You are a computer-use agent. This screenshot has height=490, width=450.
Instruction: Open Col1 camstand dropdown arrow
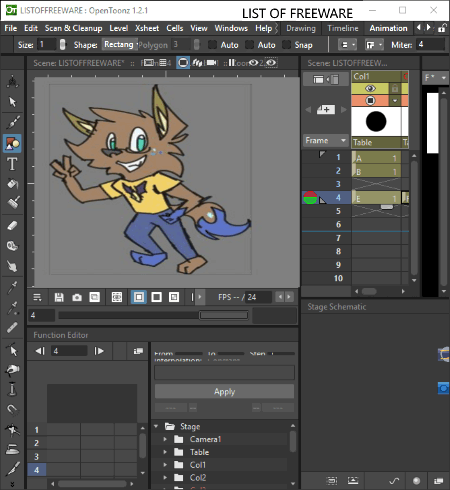pos(395,100)
